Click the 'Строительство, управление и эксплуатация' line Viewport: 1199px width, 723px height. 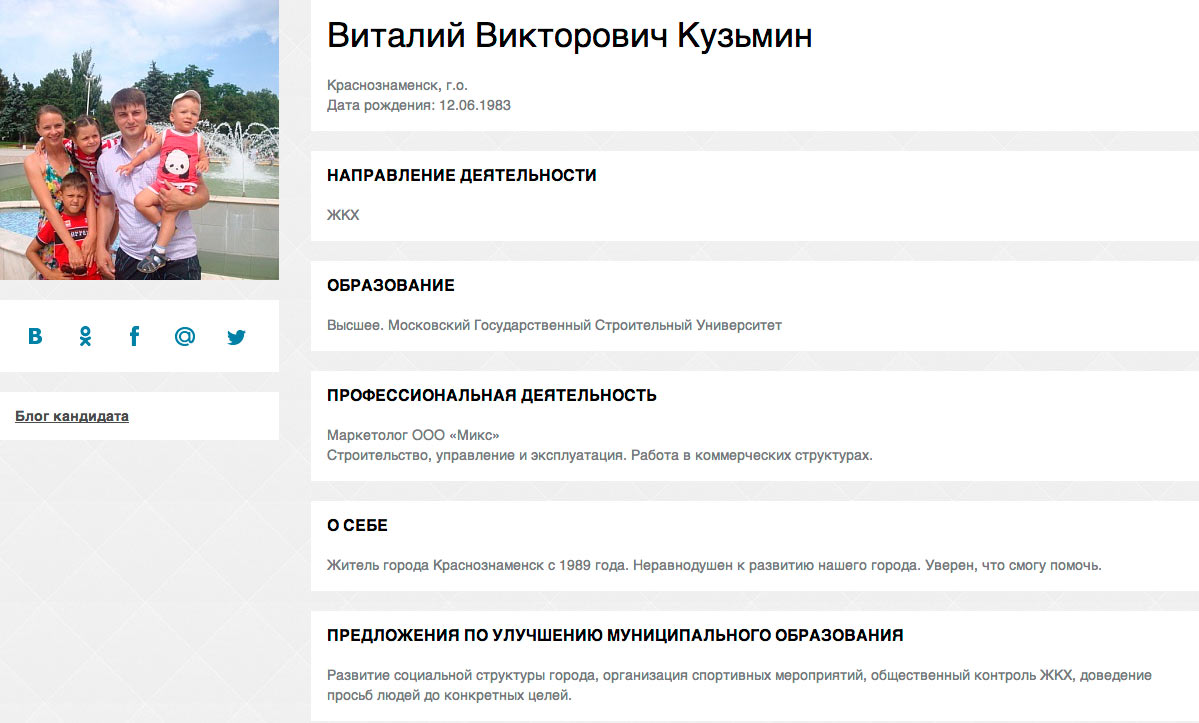600,455
